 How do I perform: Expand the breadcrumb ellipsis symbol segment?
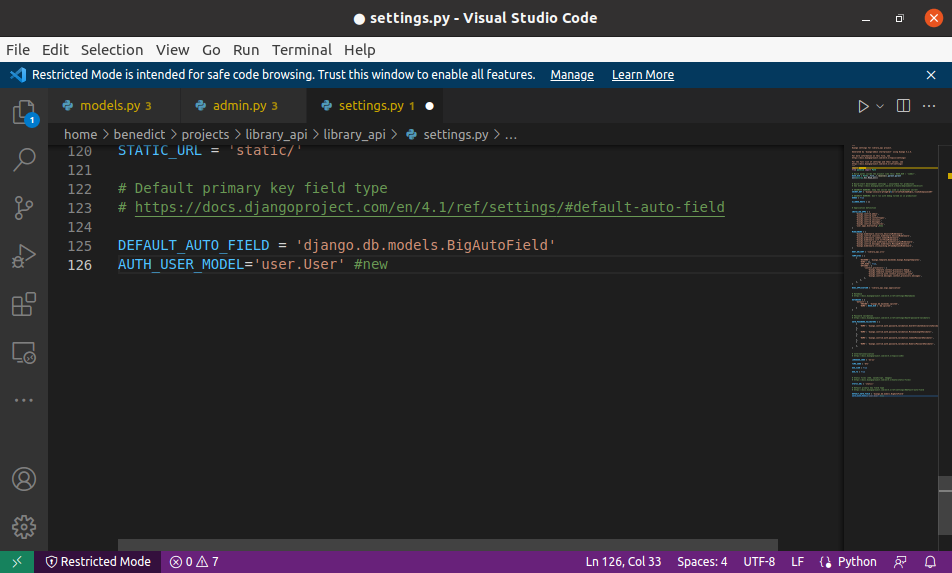(x=511, y=134)
